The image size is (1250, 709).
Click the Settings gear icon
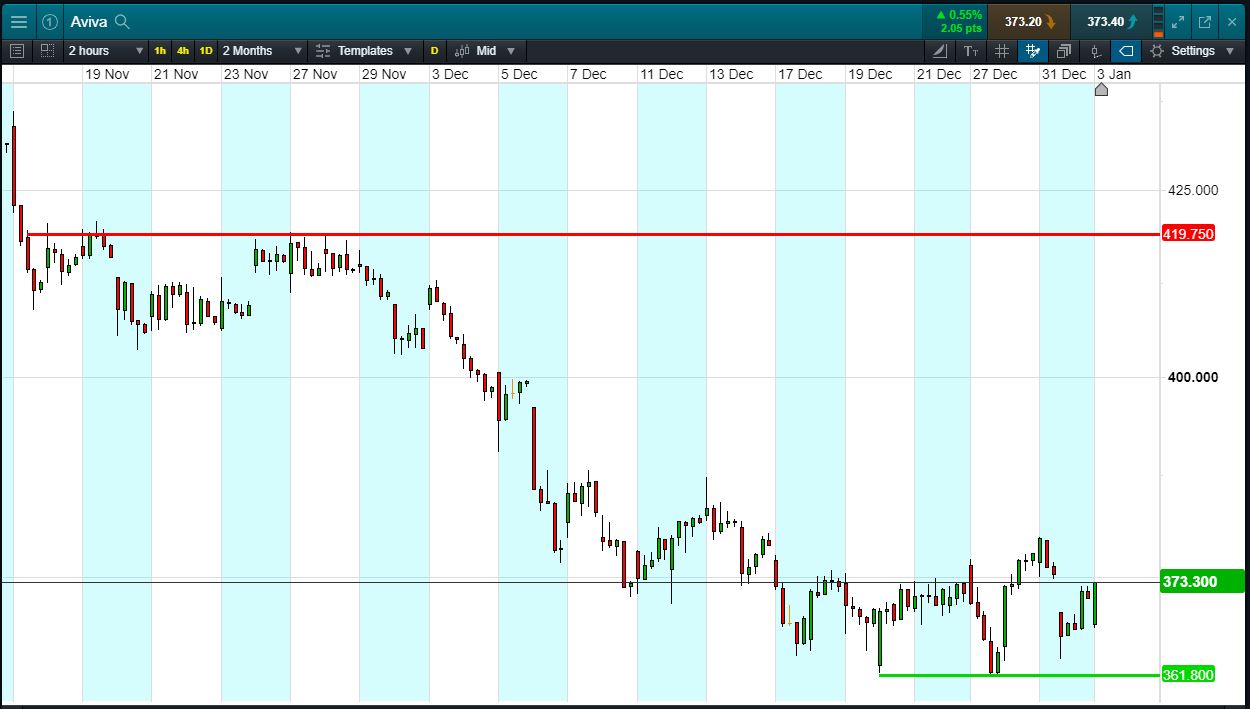(1157, 50)
